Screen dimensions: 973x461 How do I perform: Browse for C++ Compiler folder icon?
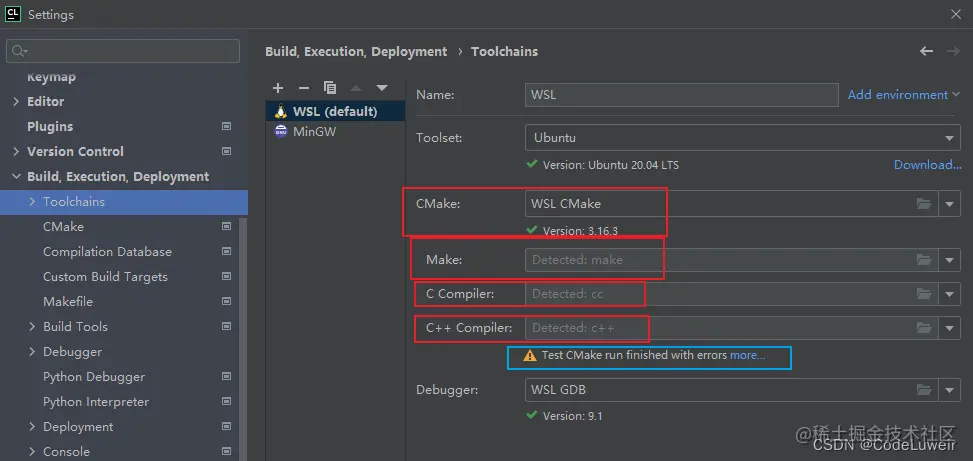[924, 328]
